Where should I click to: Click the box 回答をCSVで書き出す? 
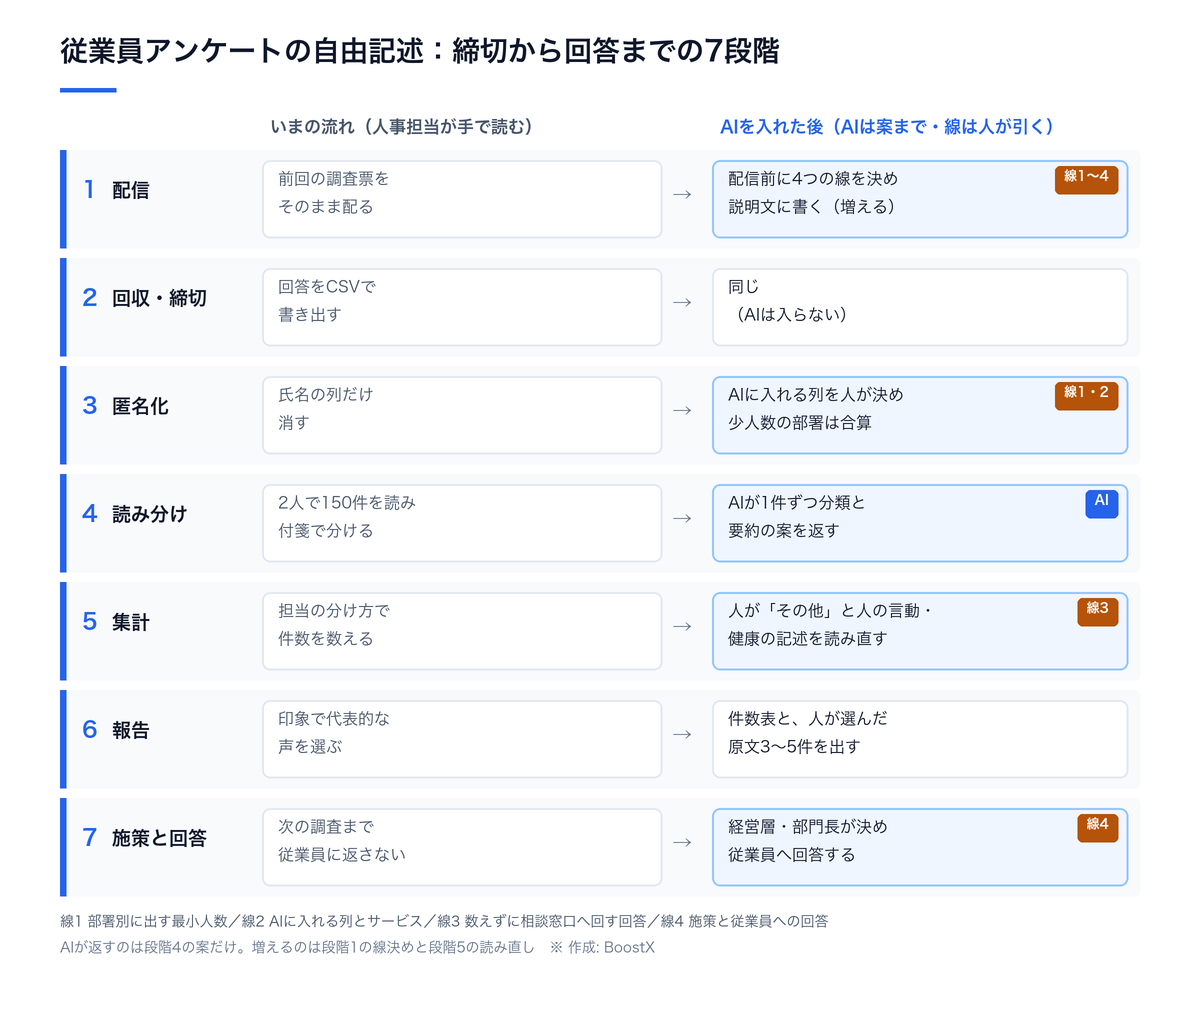click(462, 307)
